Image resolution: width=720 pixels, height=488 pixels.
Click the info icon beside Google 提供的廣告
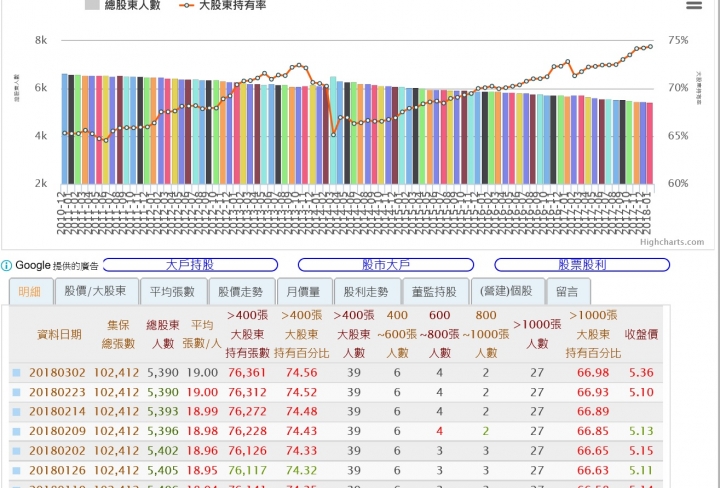6,265
